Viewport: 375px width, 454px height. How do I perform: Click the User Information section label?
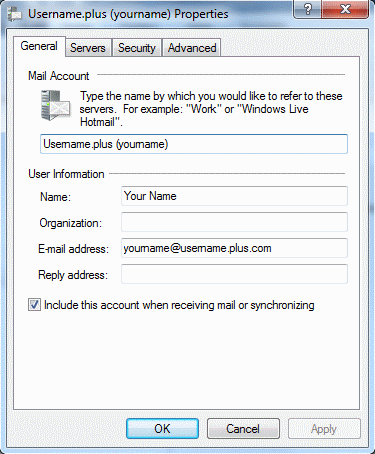click(x=66, y=174)
